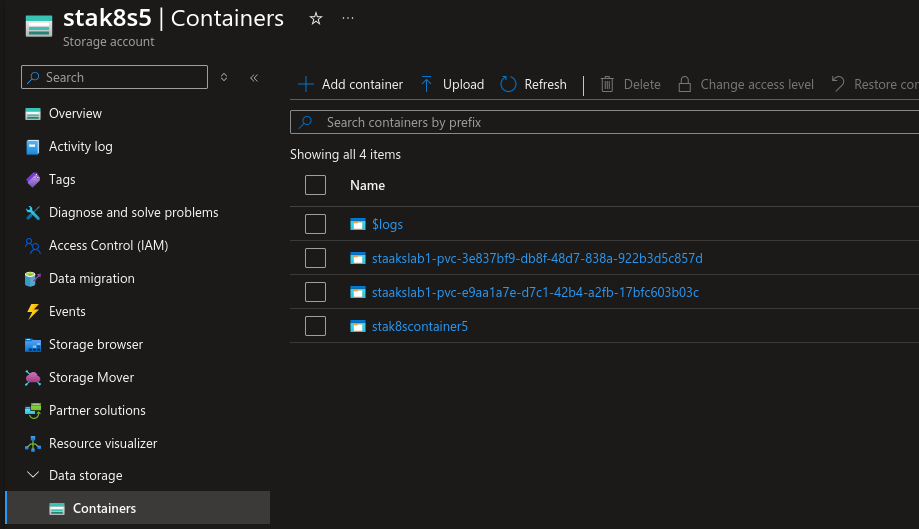Screen dimensions: 919x529
Task: Click the Data migration icon
Action: [33, 279]
